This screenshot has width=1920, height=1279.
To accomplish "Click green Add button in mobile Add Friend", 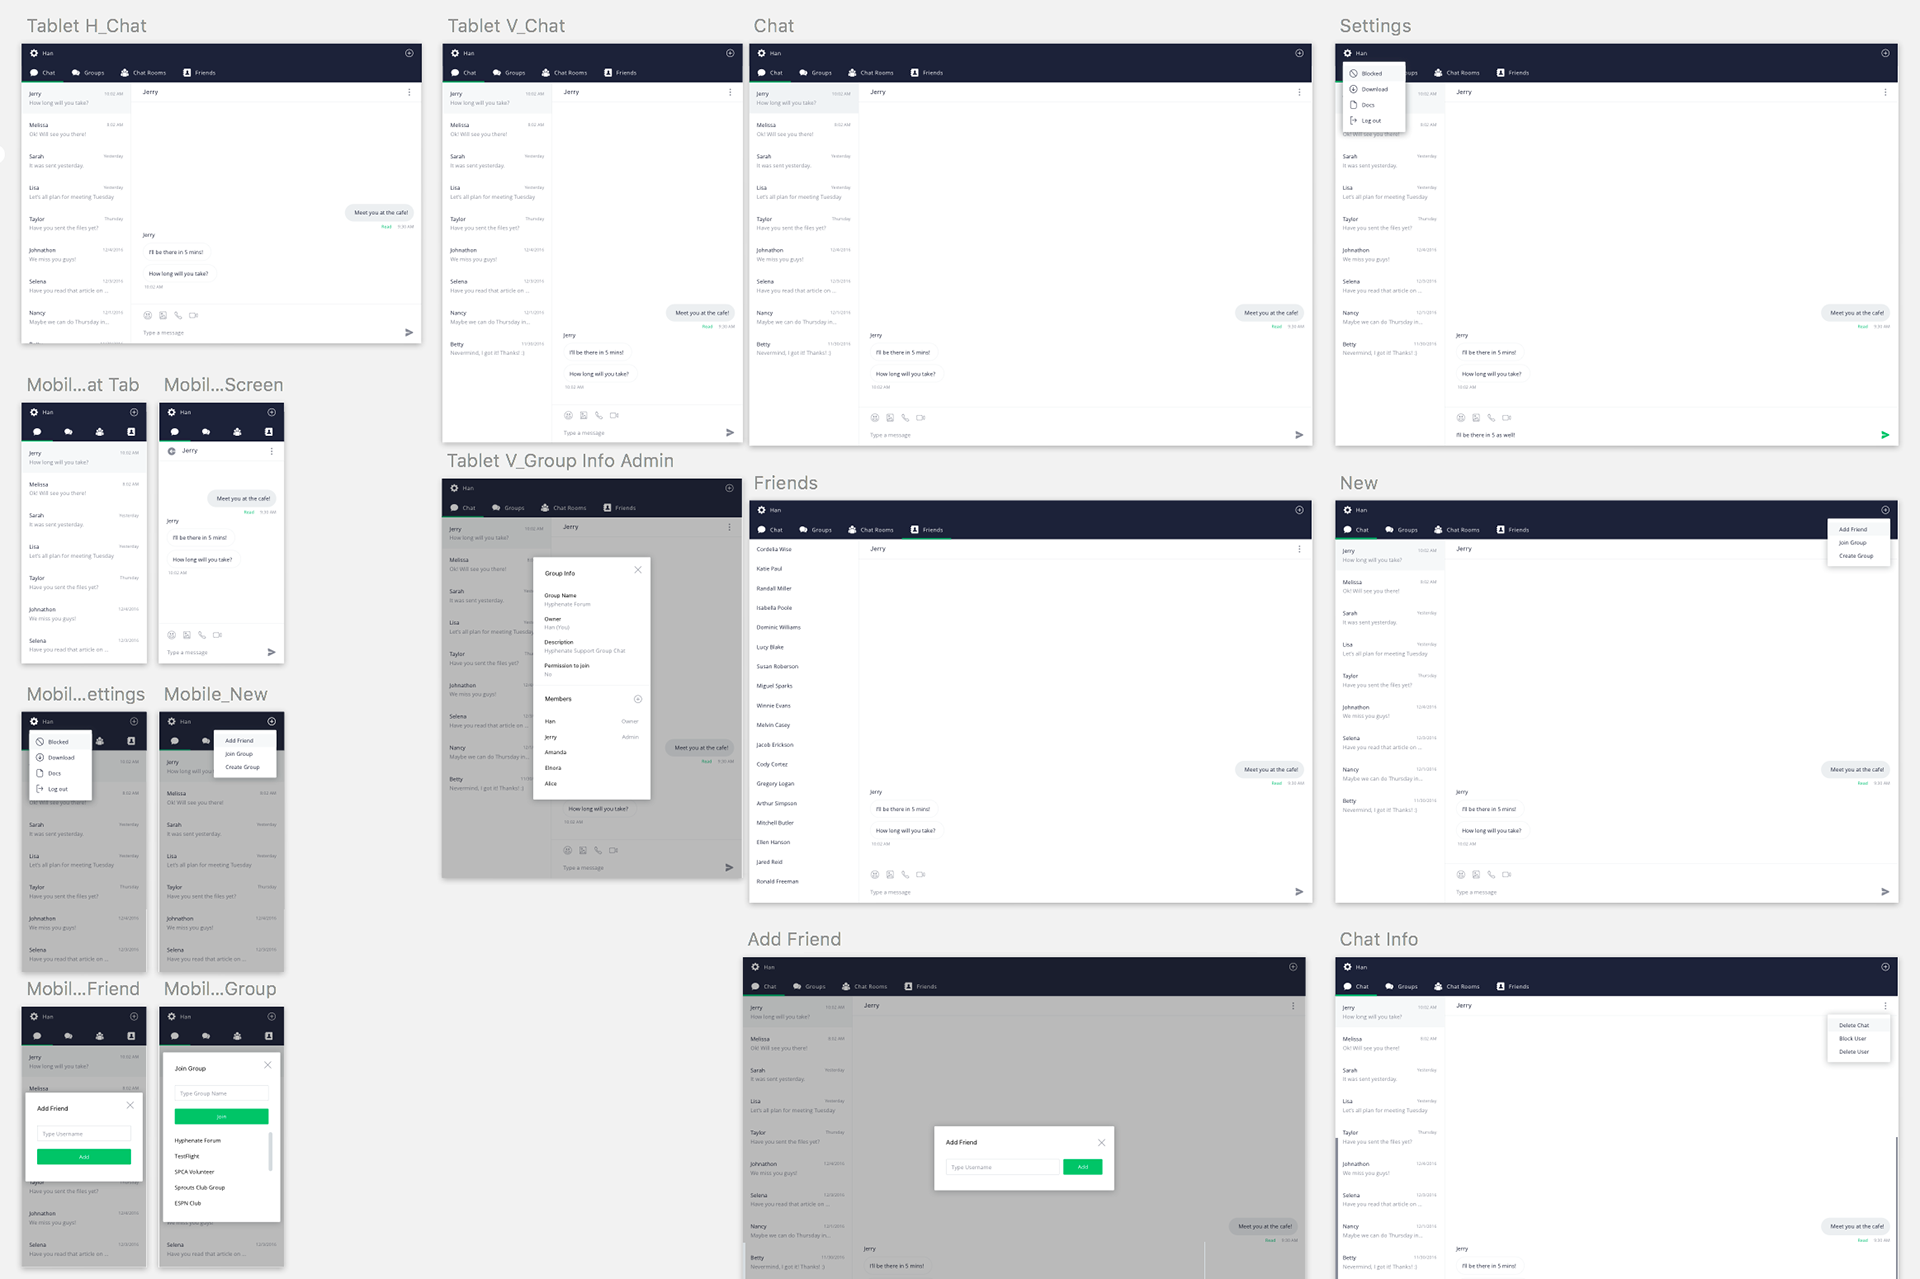I will point(84,1157).
